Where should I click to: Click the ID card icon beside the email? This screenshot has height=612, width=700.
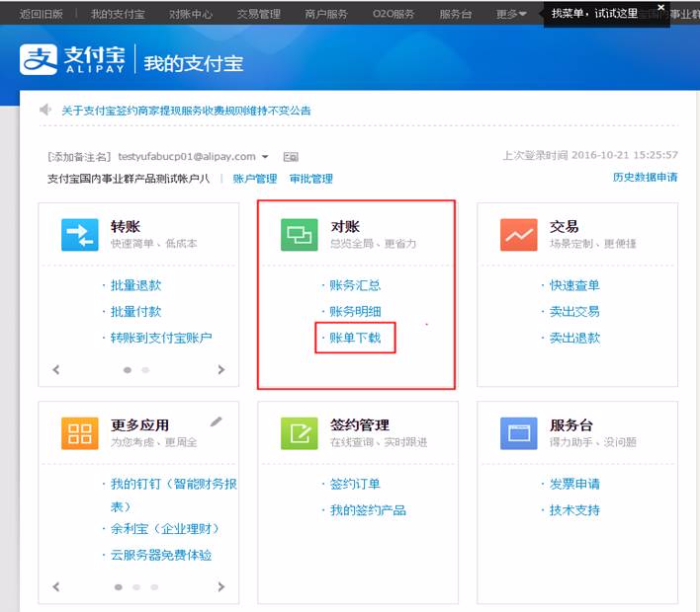[x=291, y=157]
